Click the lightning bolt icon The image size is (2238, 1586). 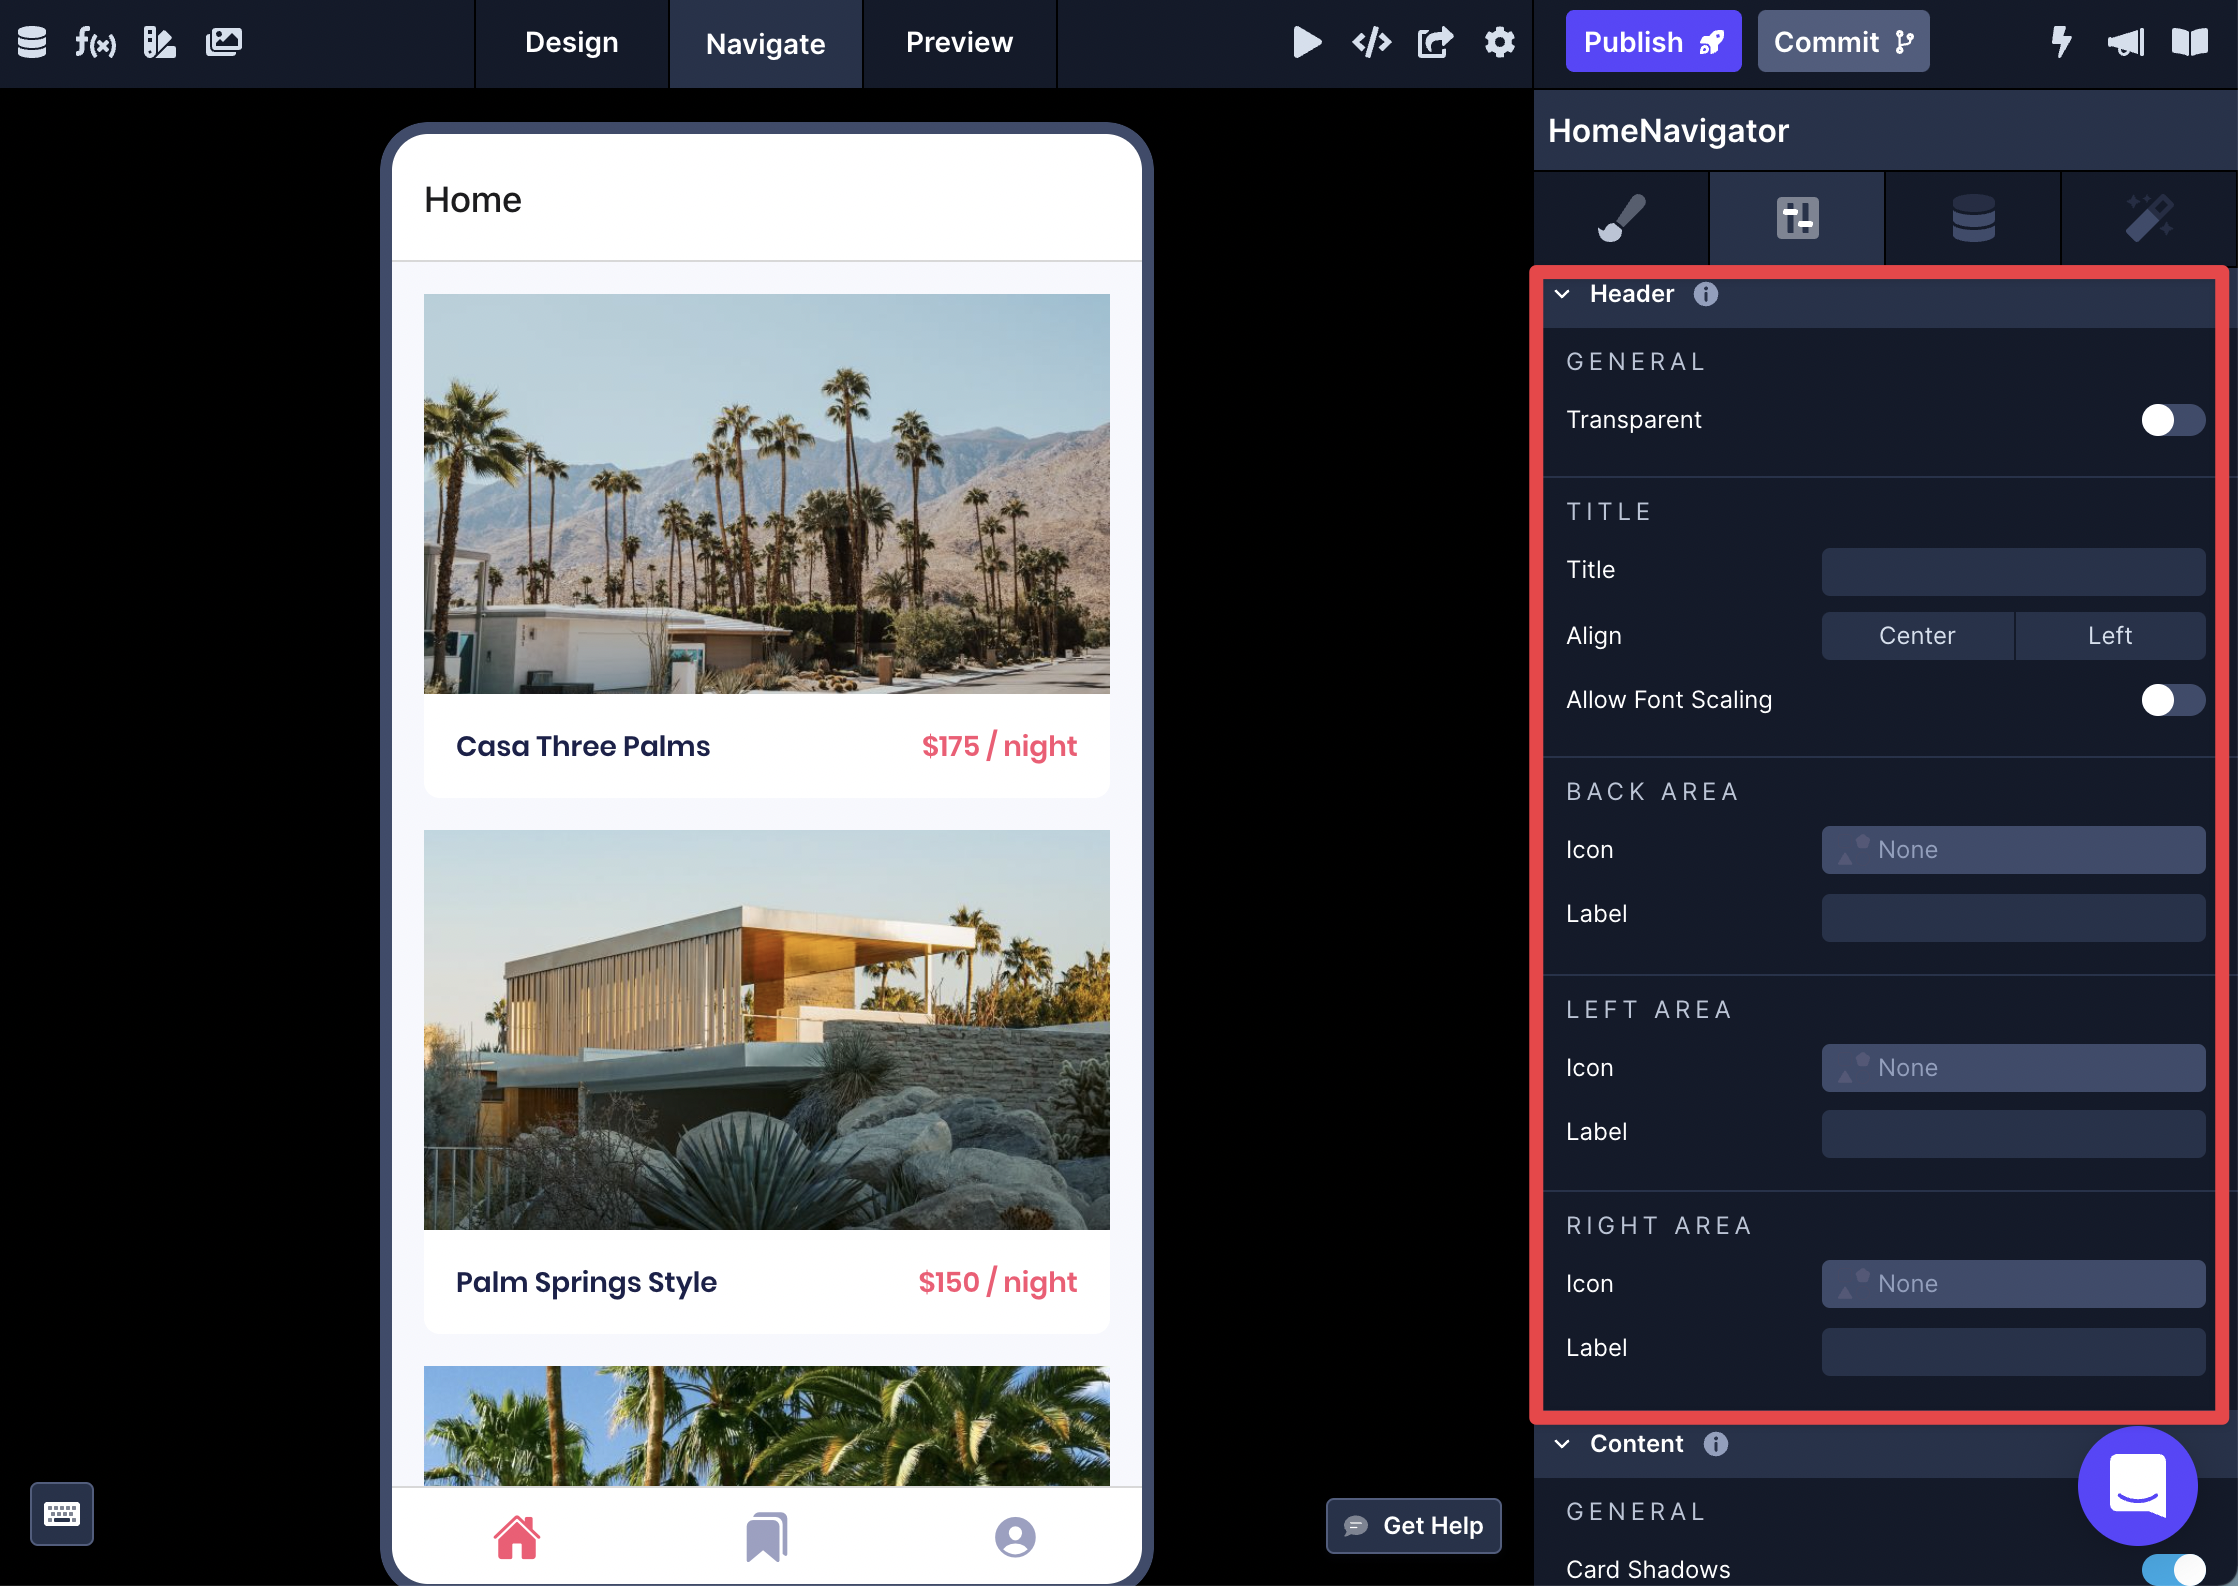coord(2061,42)
